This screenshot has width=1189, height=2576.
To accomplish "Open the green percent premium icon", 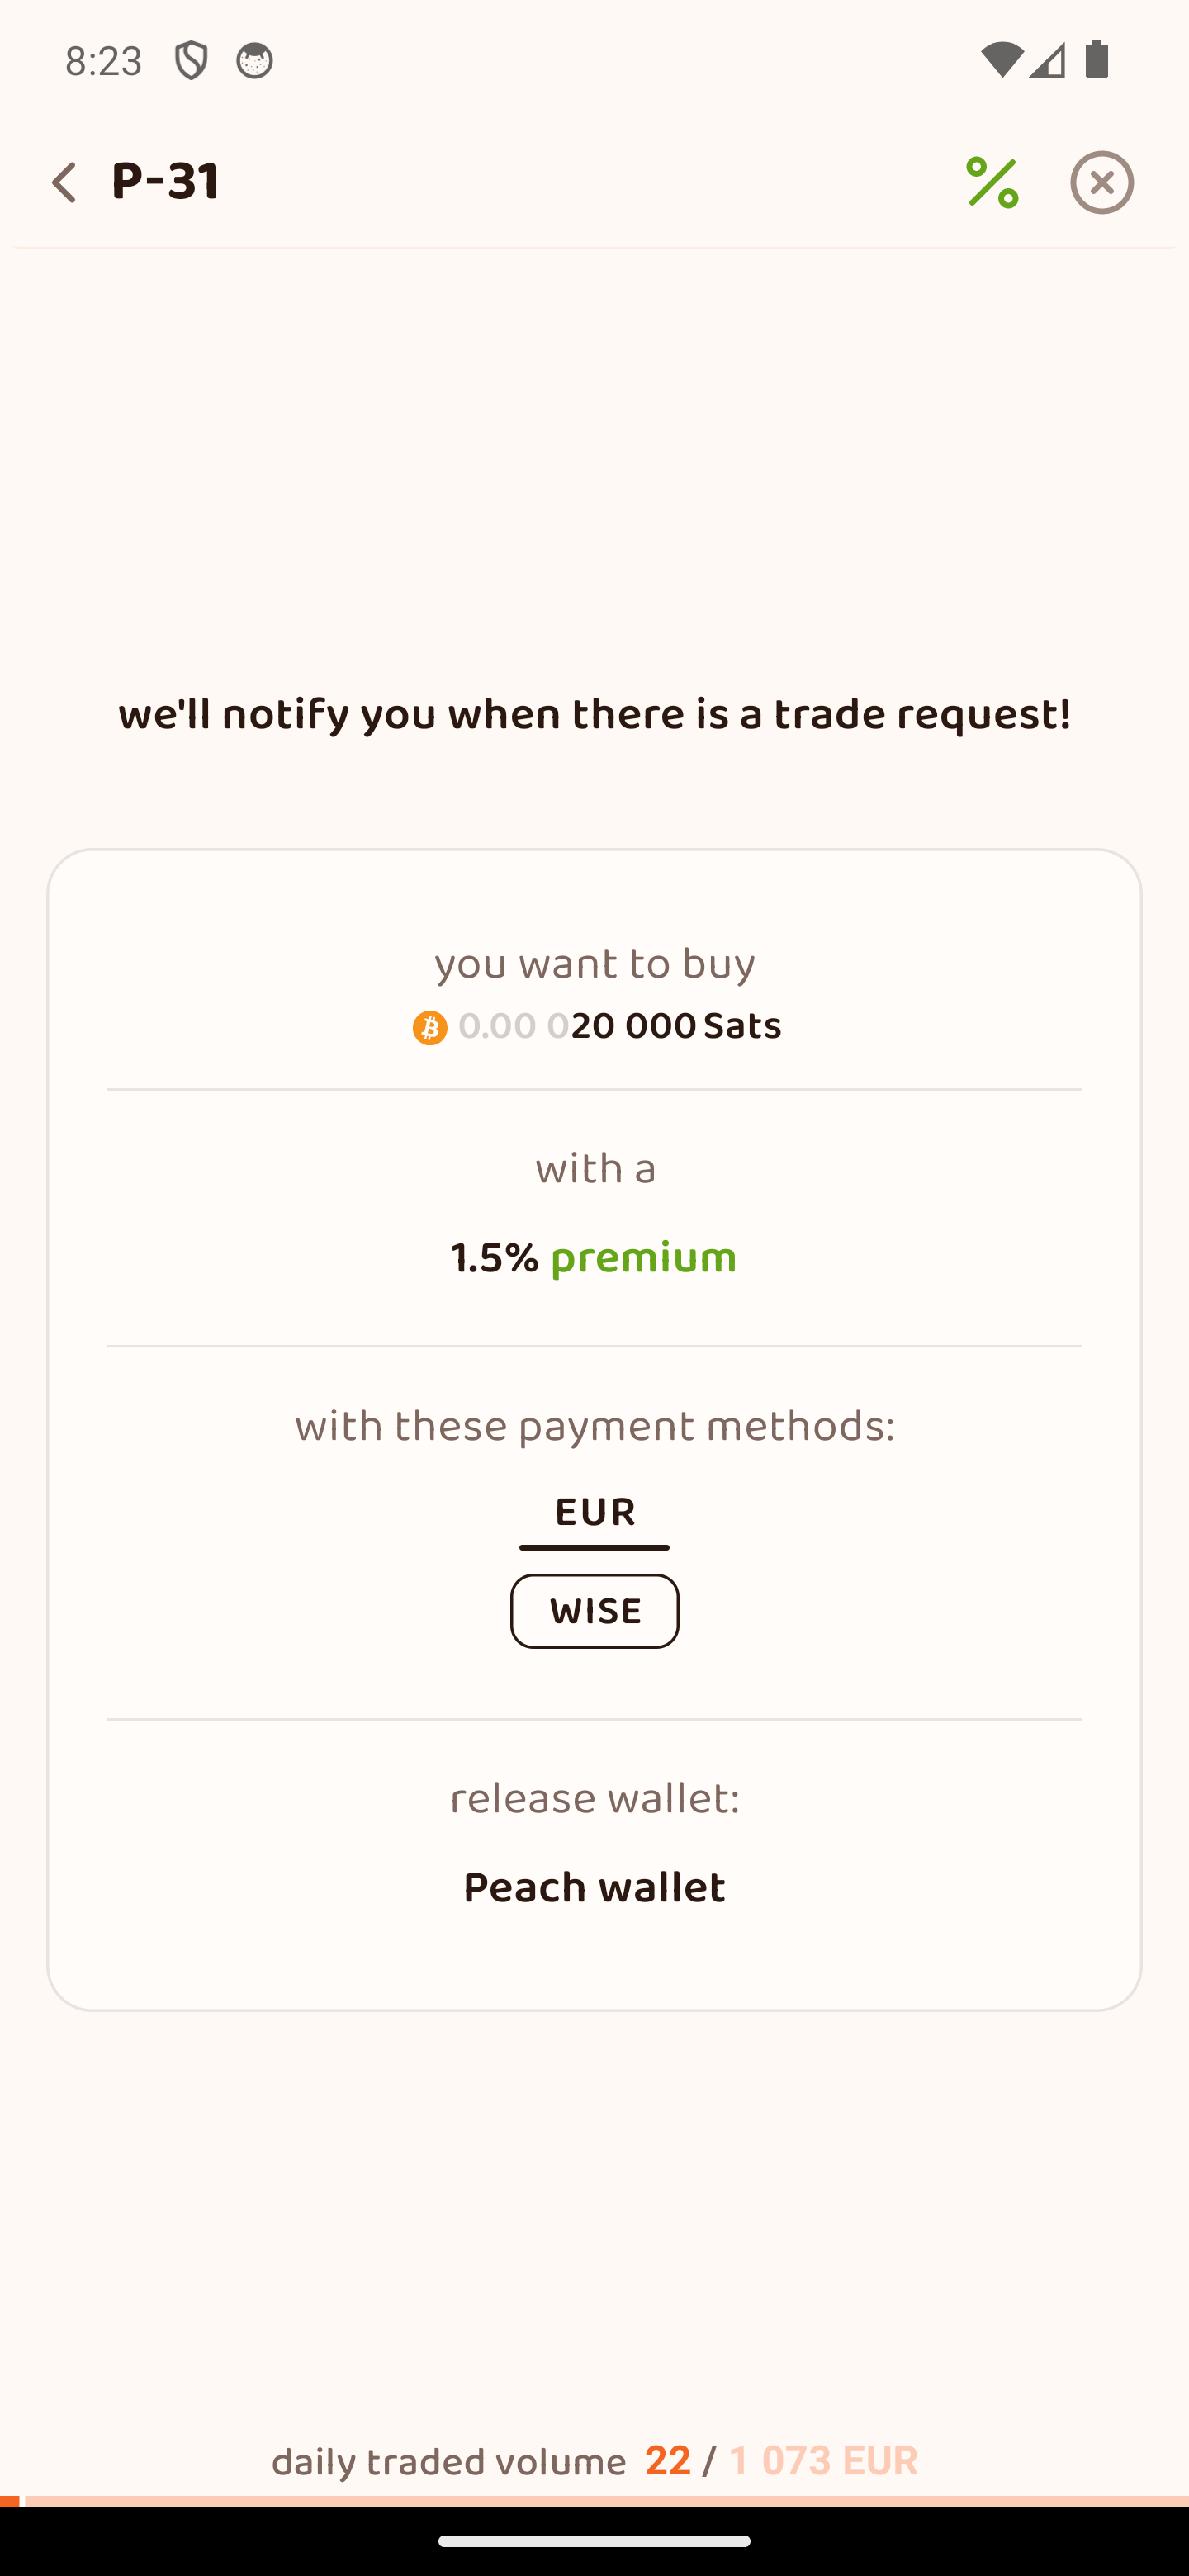I will click(992, 183).
